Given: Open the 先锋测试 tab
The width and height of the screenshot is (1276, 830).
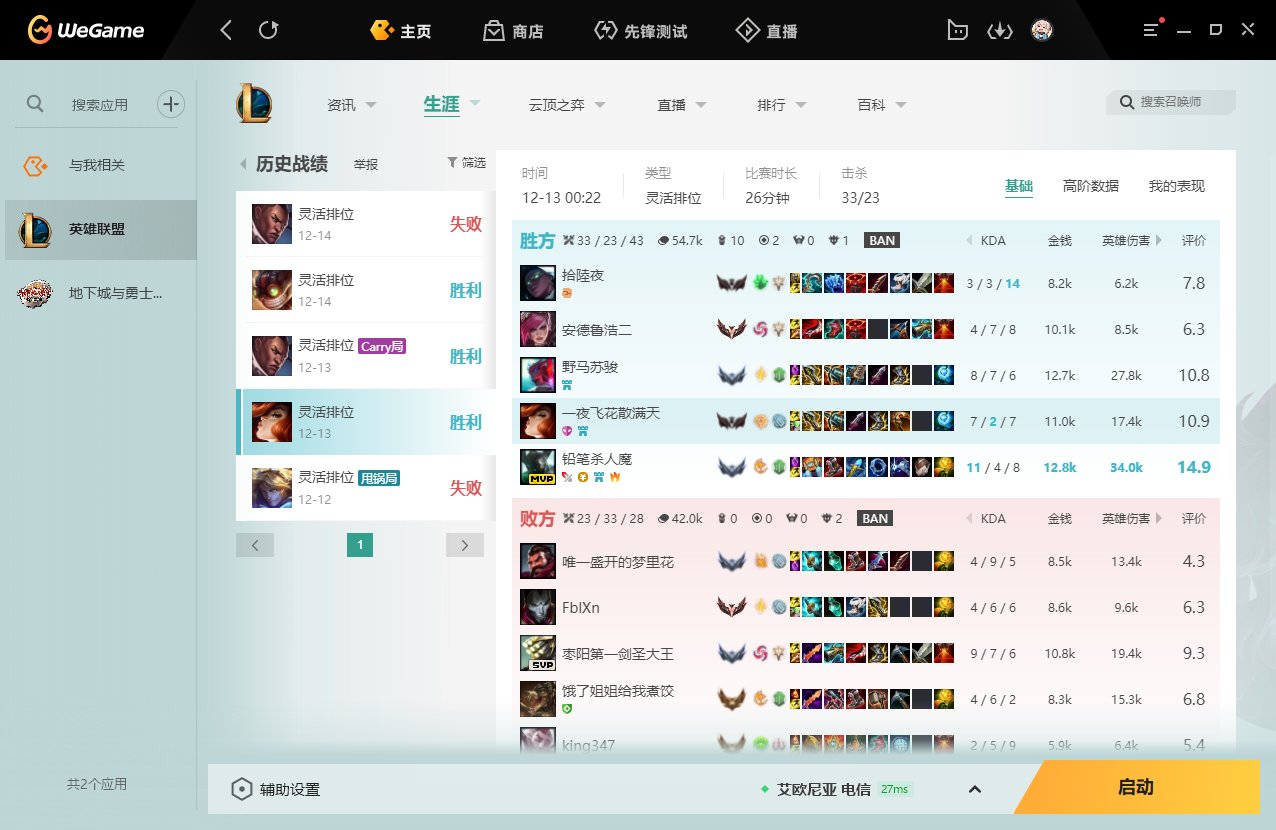Looking at the screenshot, I should 640,30.
